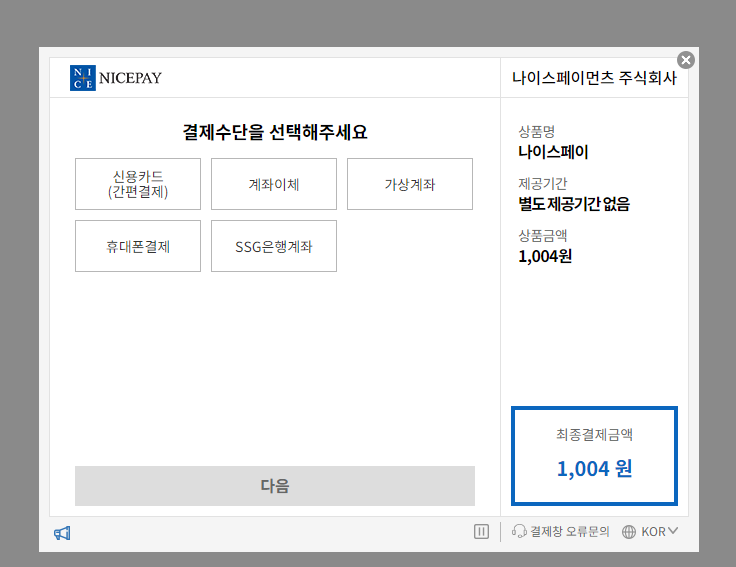Choose SSG은행계좌 payment method

274,246
